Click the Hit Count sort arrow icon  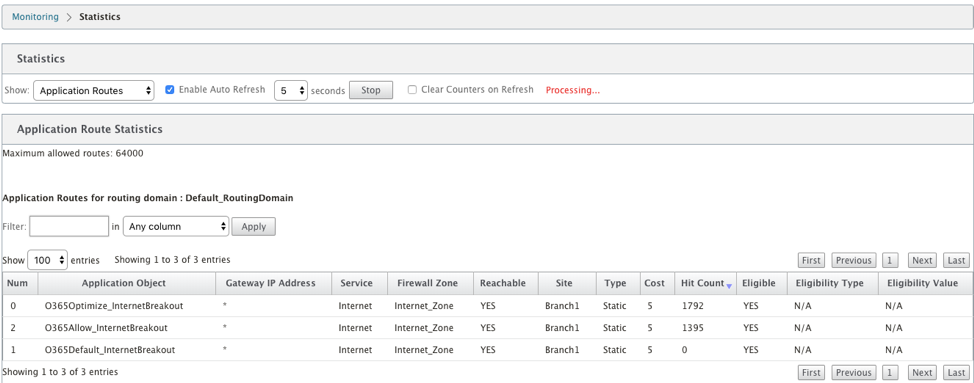(729, 286)
